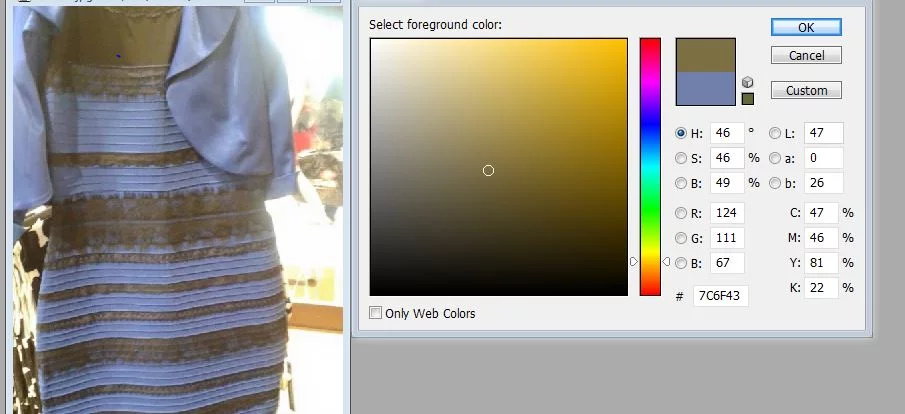Image resolution: width=905 pixels, height=414 pixels.
Task: Click the blue field showing 67
Action: point(727,263)
